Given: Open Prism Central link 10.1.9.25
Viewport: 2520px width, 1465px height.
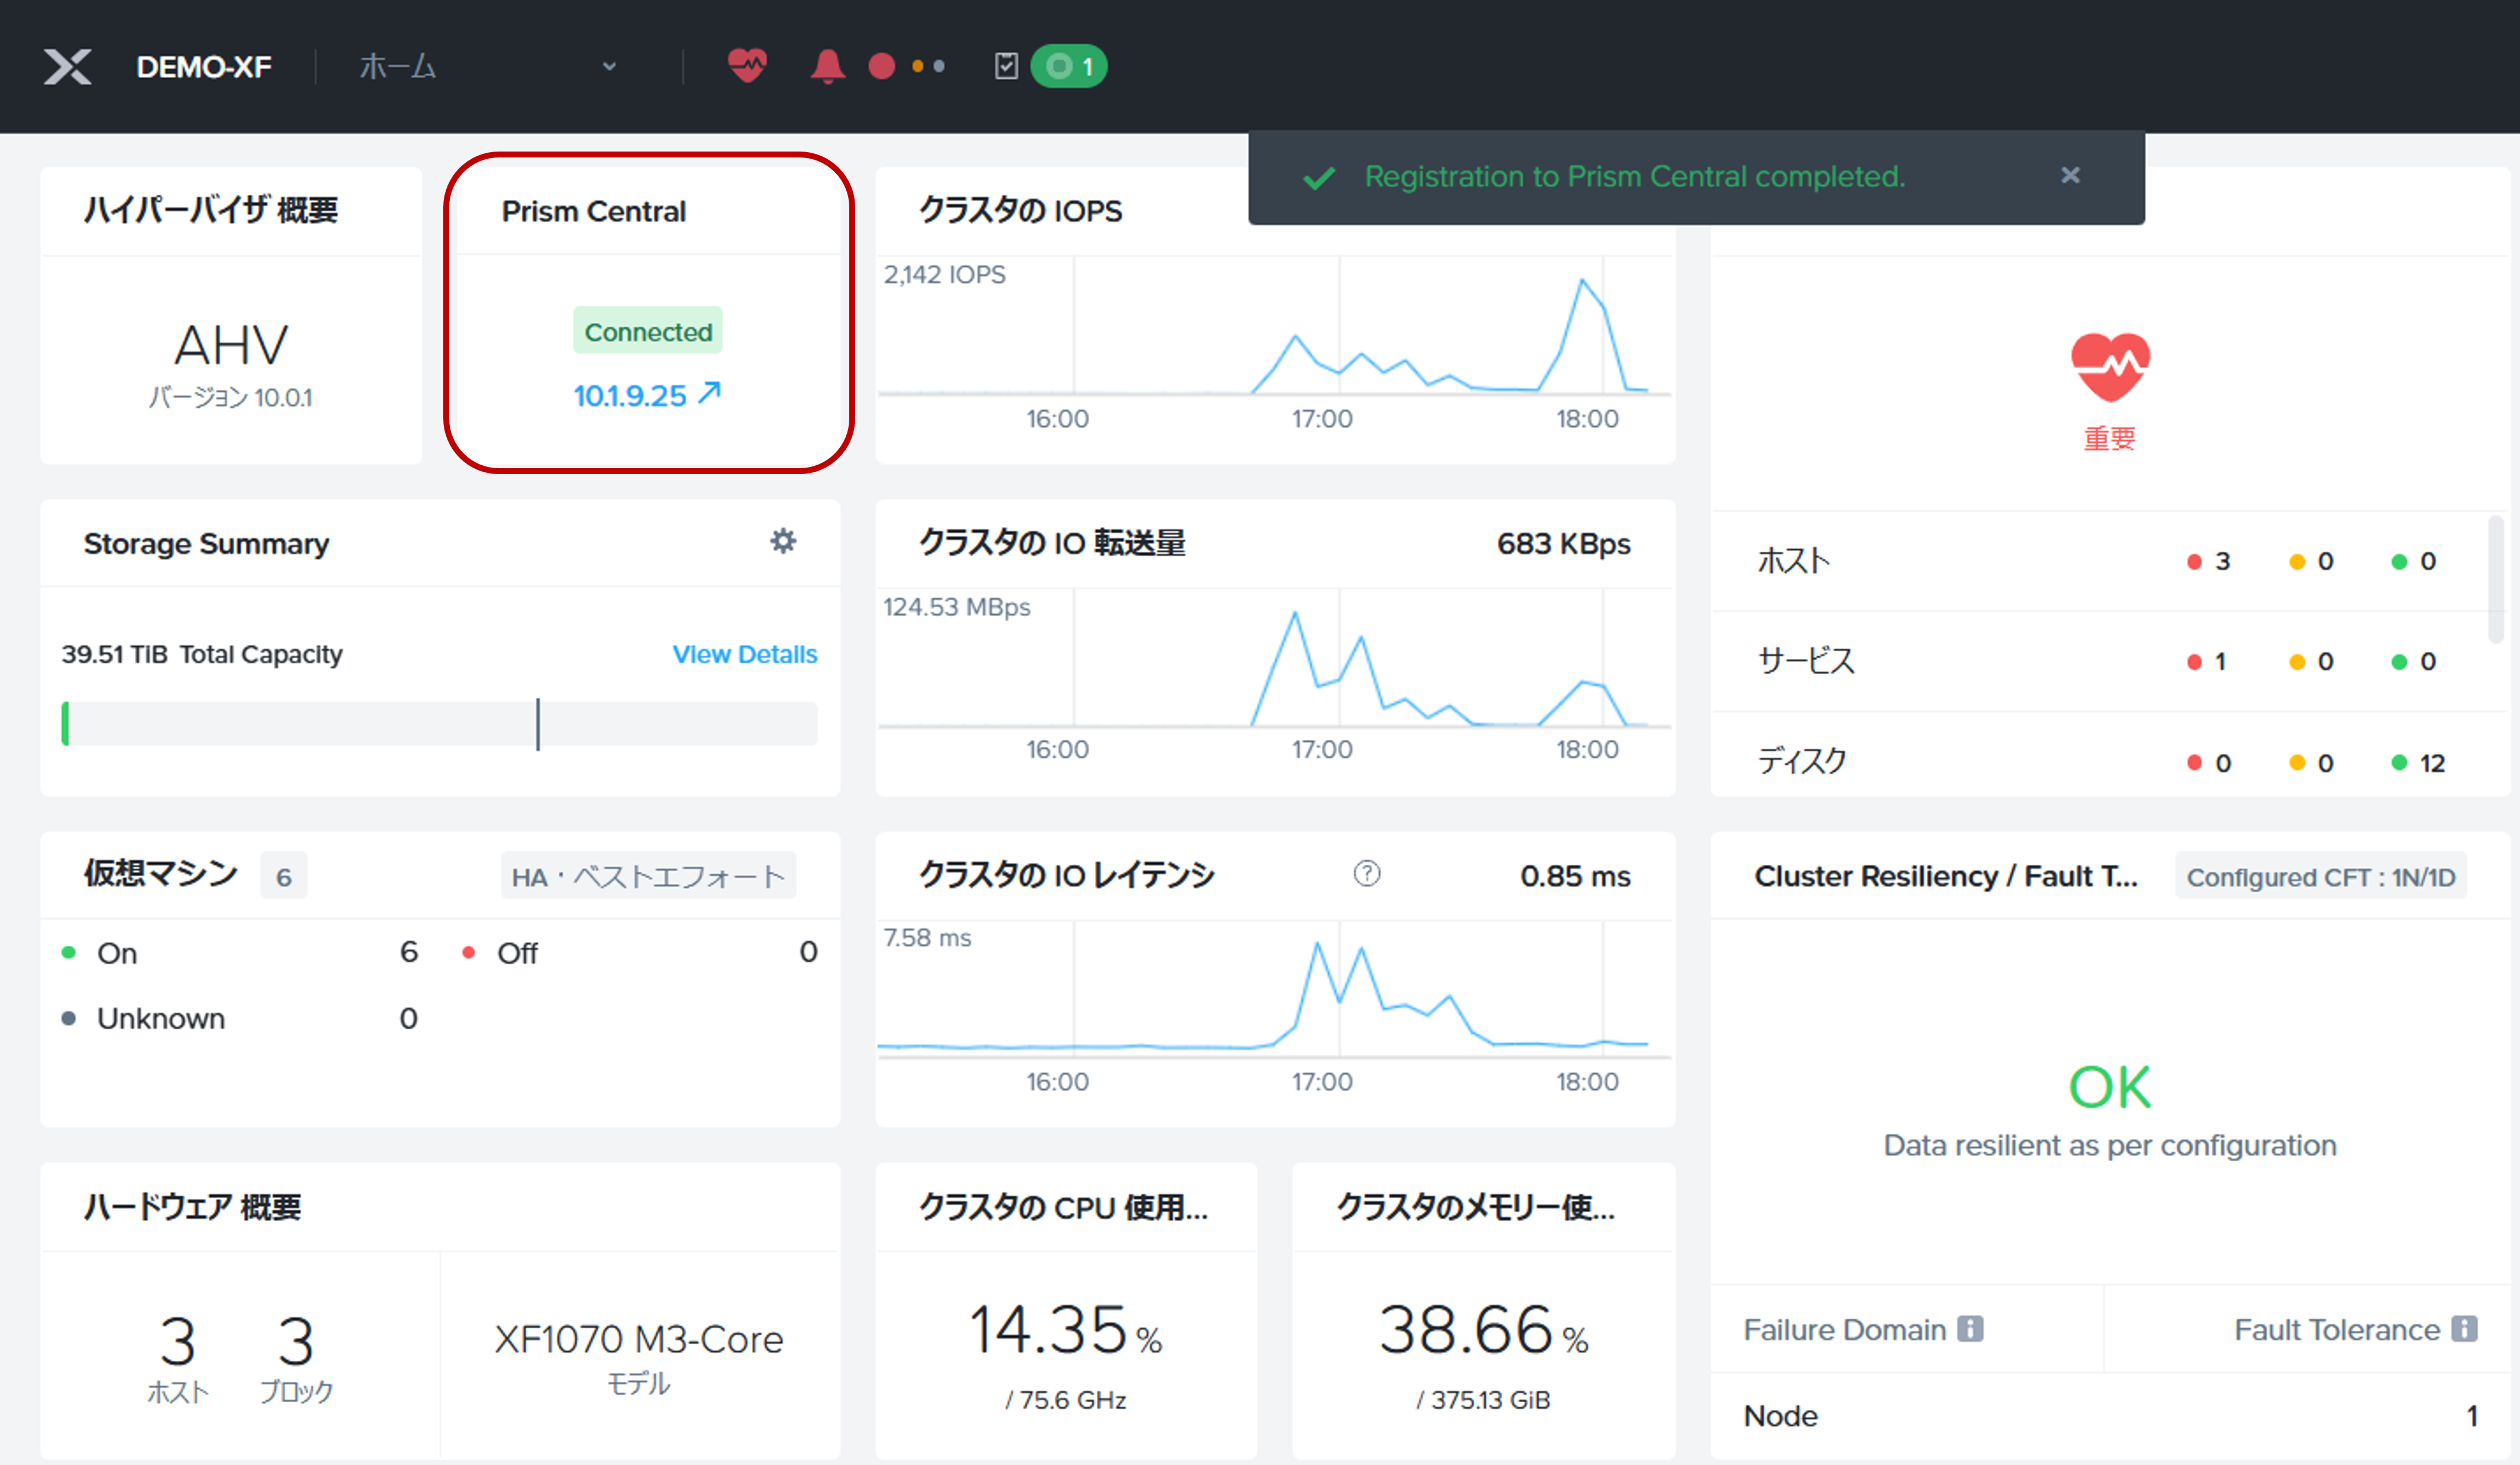Looking at the screenshot, I should coord(630,395).
